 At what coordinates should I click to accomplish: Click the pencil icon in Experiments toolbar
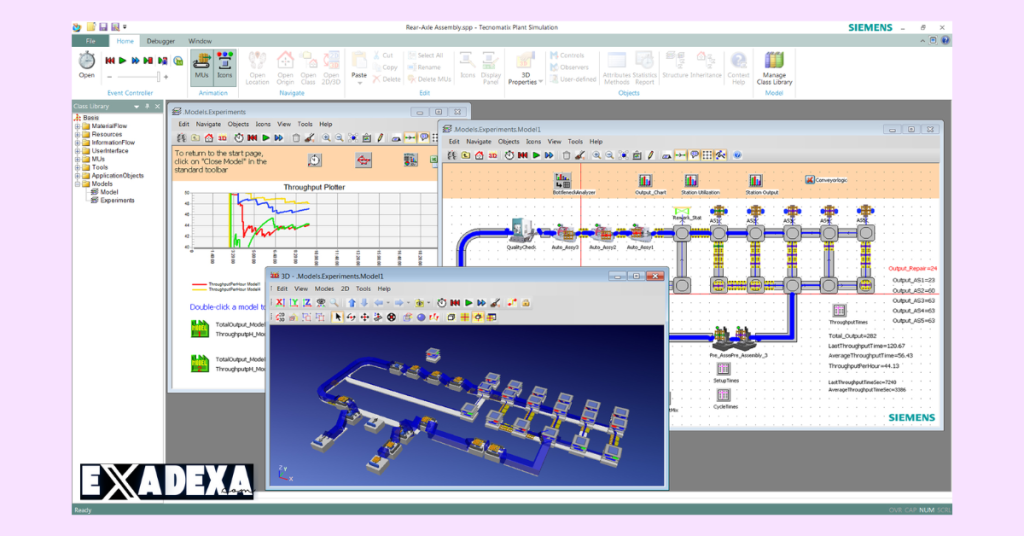pos(381,138)
